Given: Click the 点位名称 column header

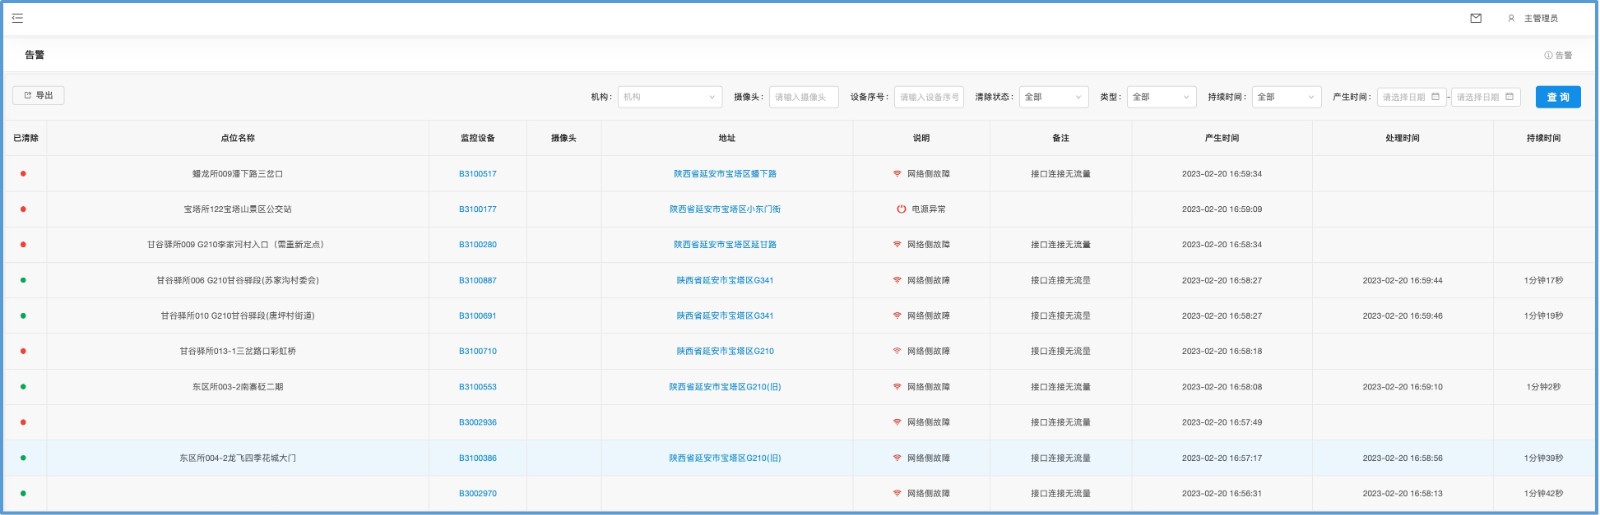Looking at the screenshot, I should coord(238,138).
